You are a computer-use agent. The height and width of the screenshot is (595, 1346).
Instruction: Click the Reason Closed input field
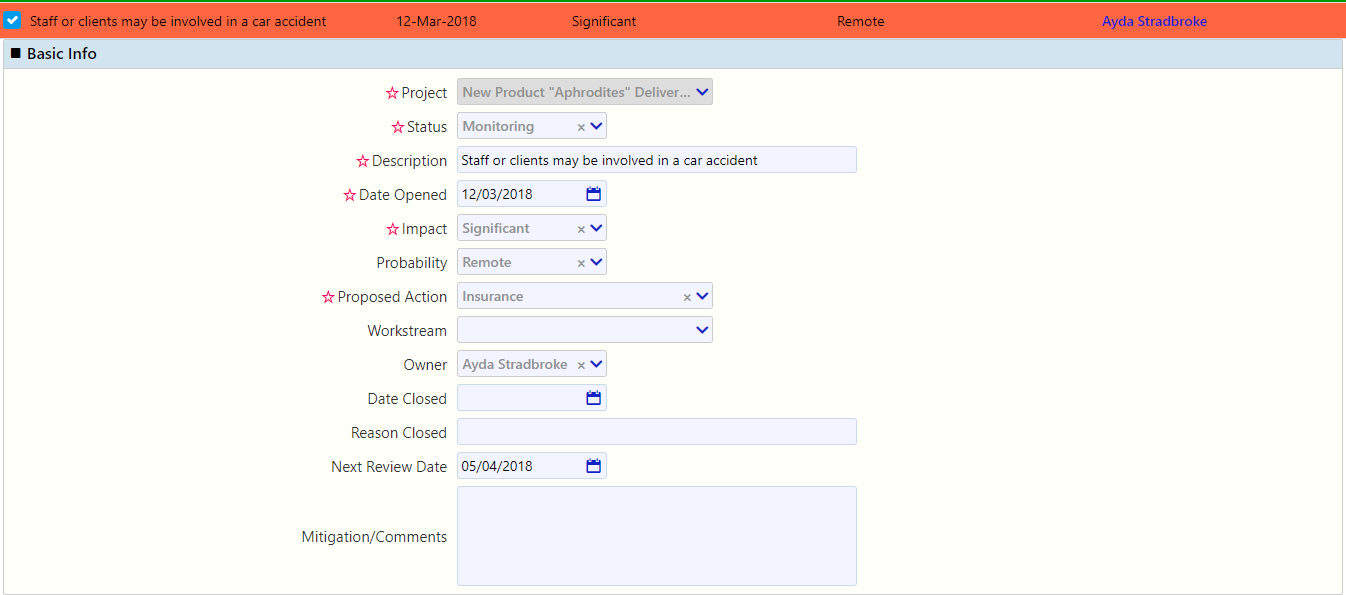(x=656, y=431)
